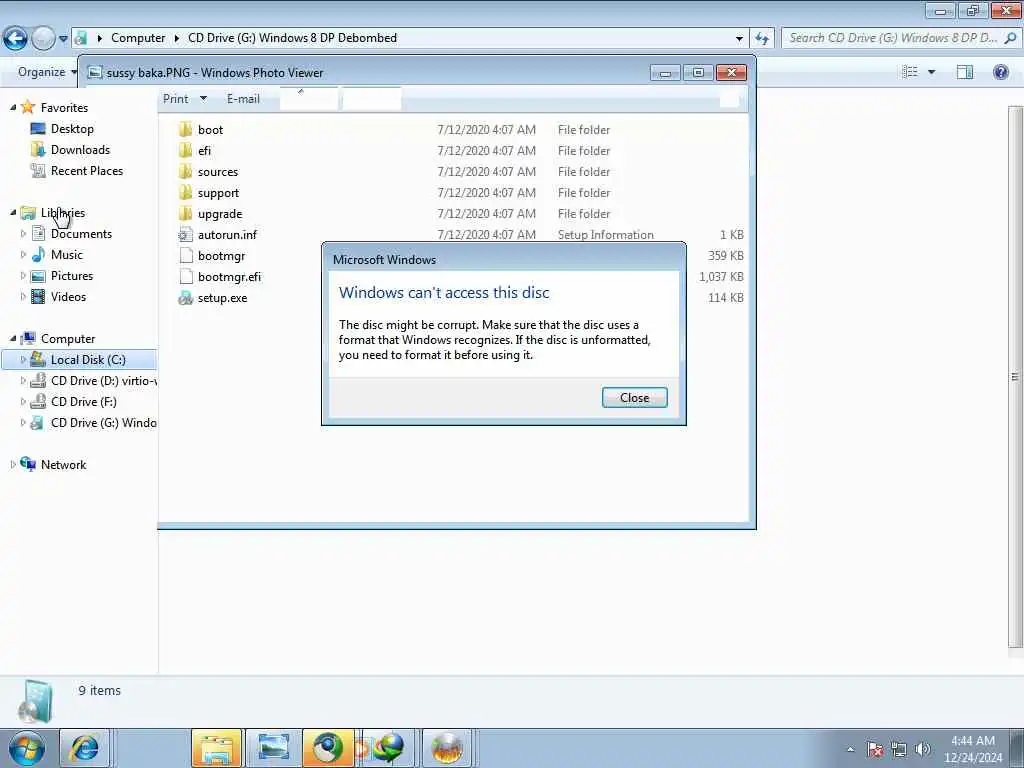Expand the Network node
Screen dimensions: 1024x768
(x=13, y=464)
